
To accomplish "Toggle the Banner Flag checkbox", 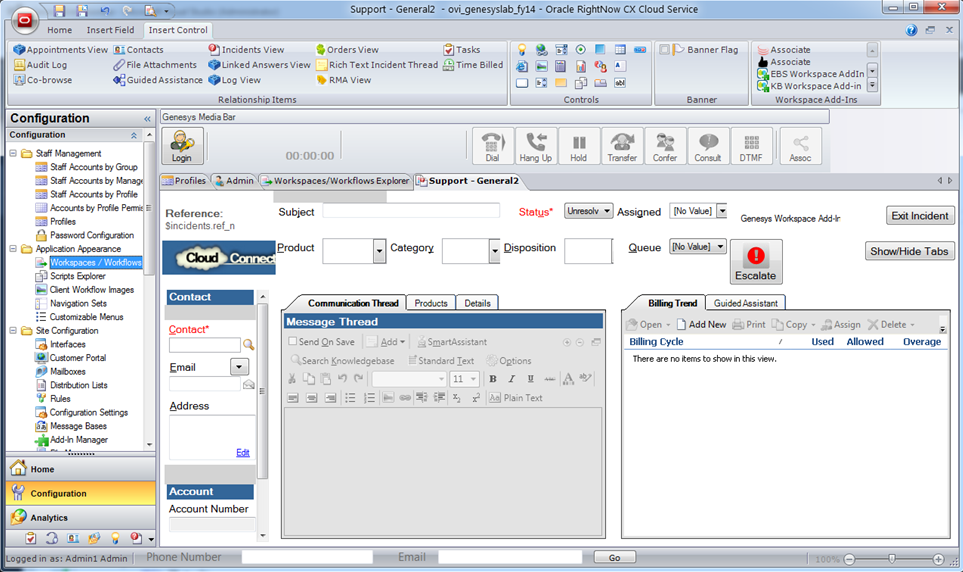I will [665, 50].
